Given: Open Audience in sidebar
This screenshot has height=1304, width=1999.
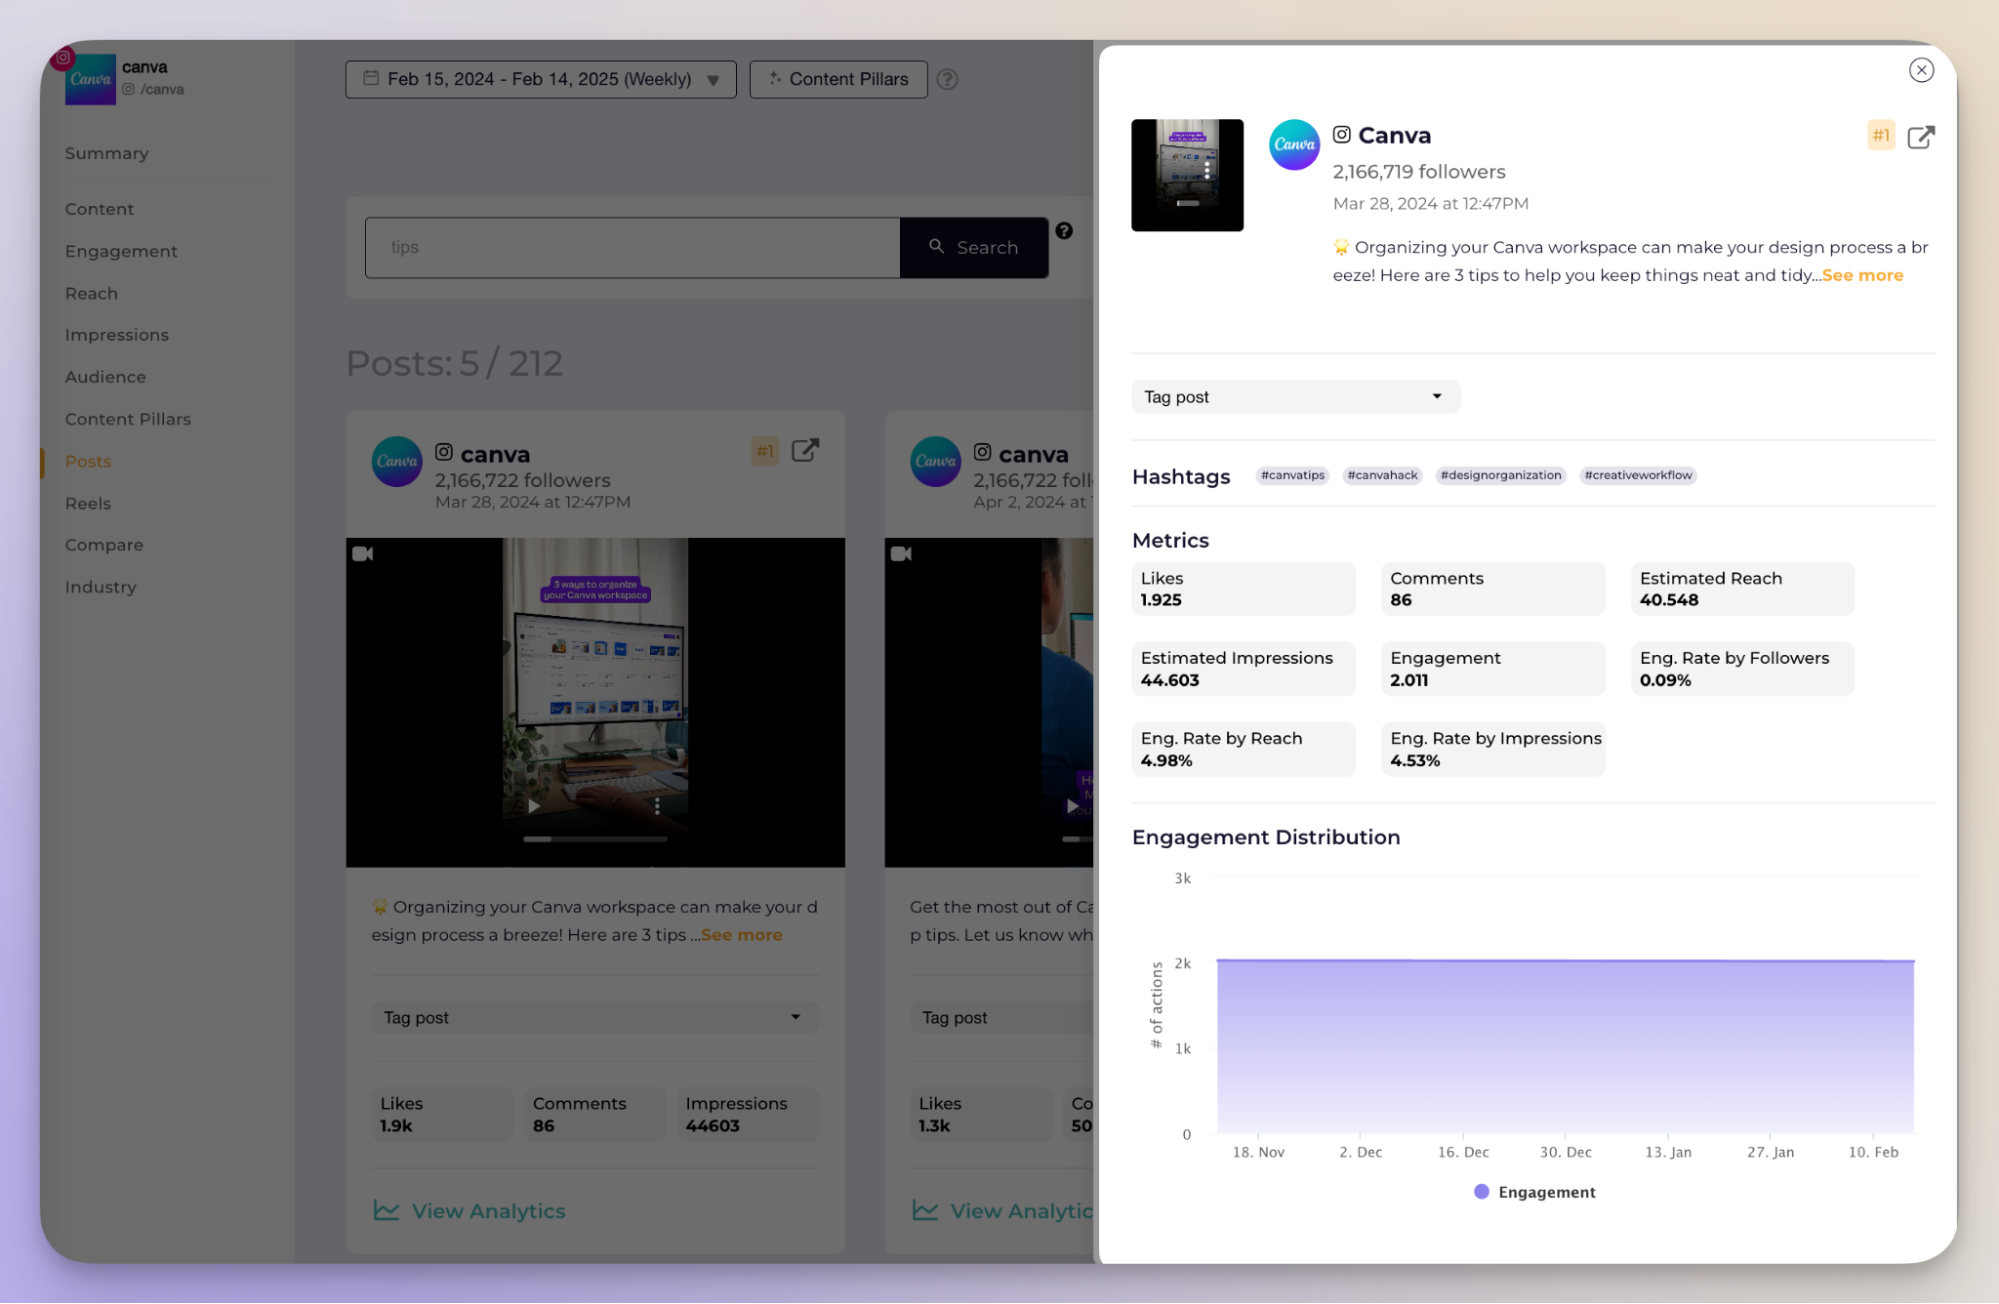Looking at the screenshot, I should pyautogui.click(x=105, y=377).
